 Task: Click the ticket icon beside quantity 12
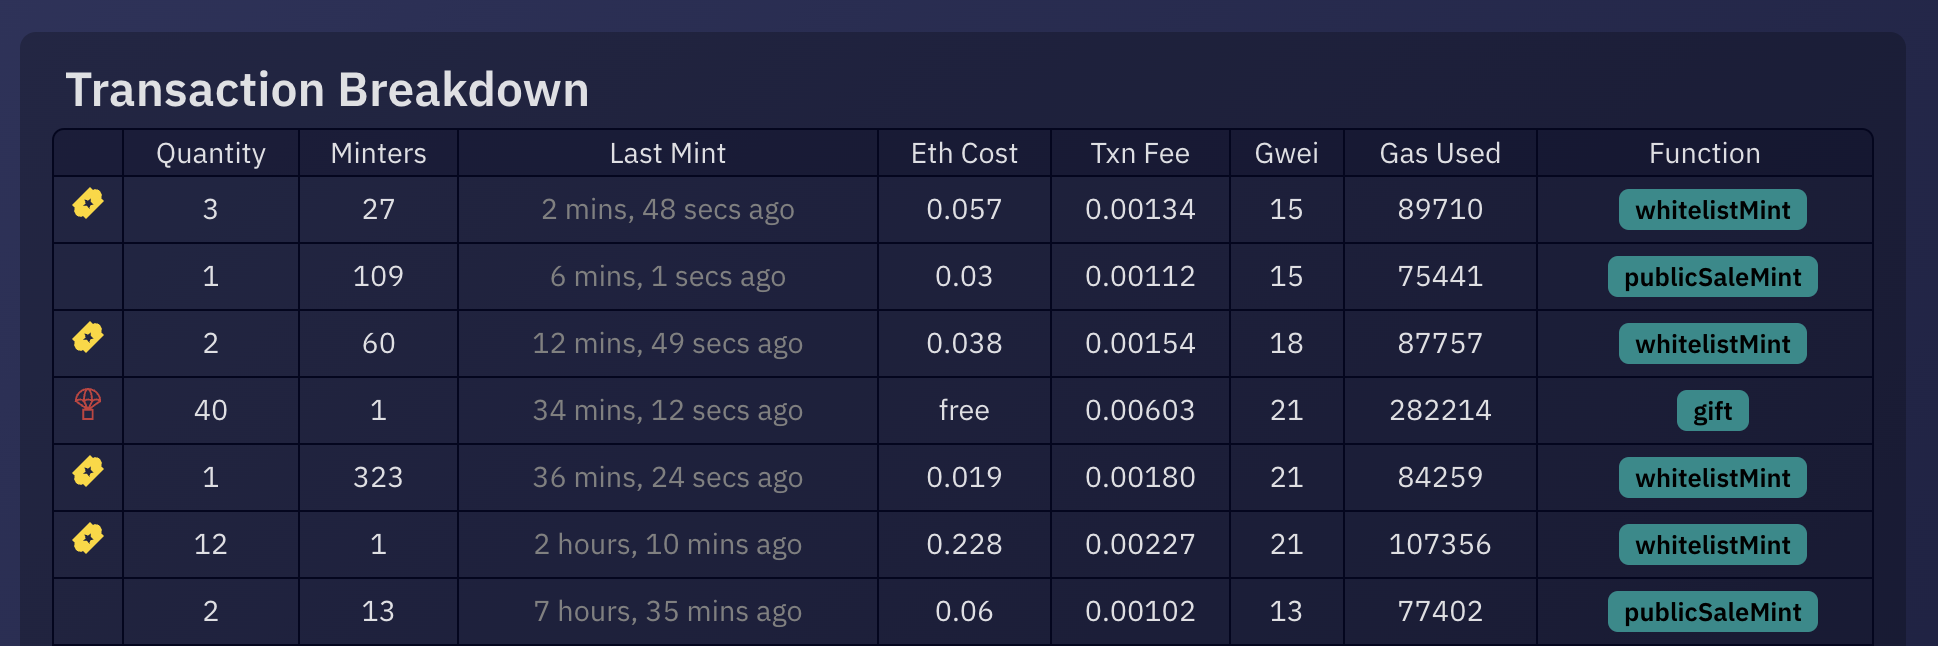88,539
